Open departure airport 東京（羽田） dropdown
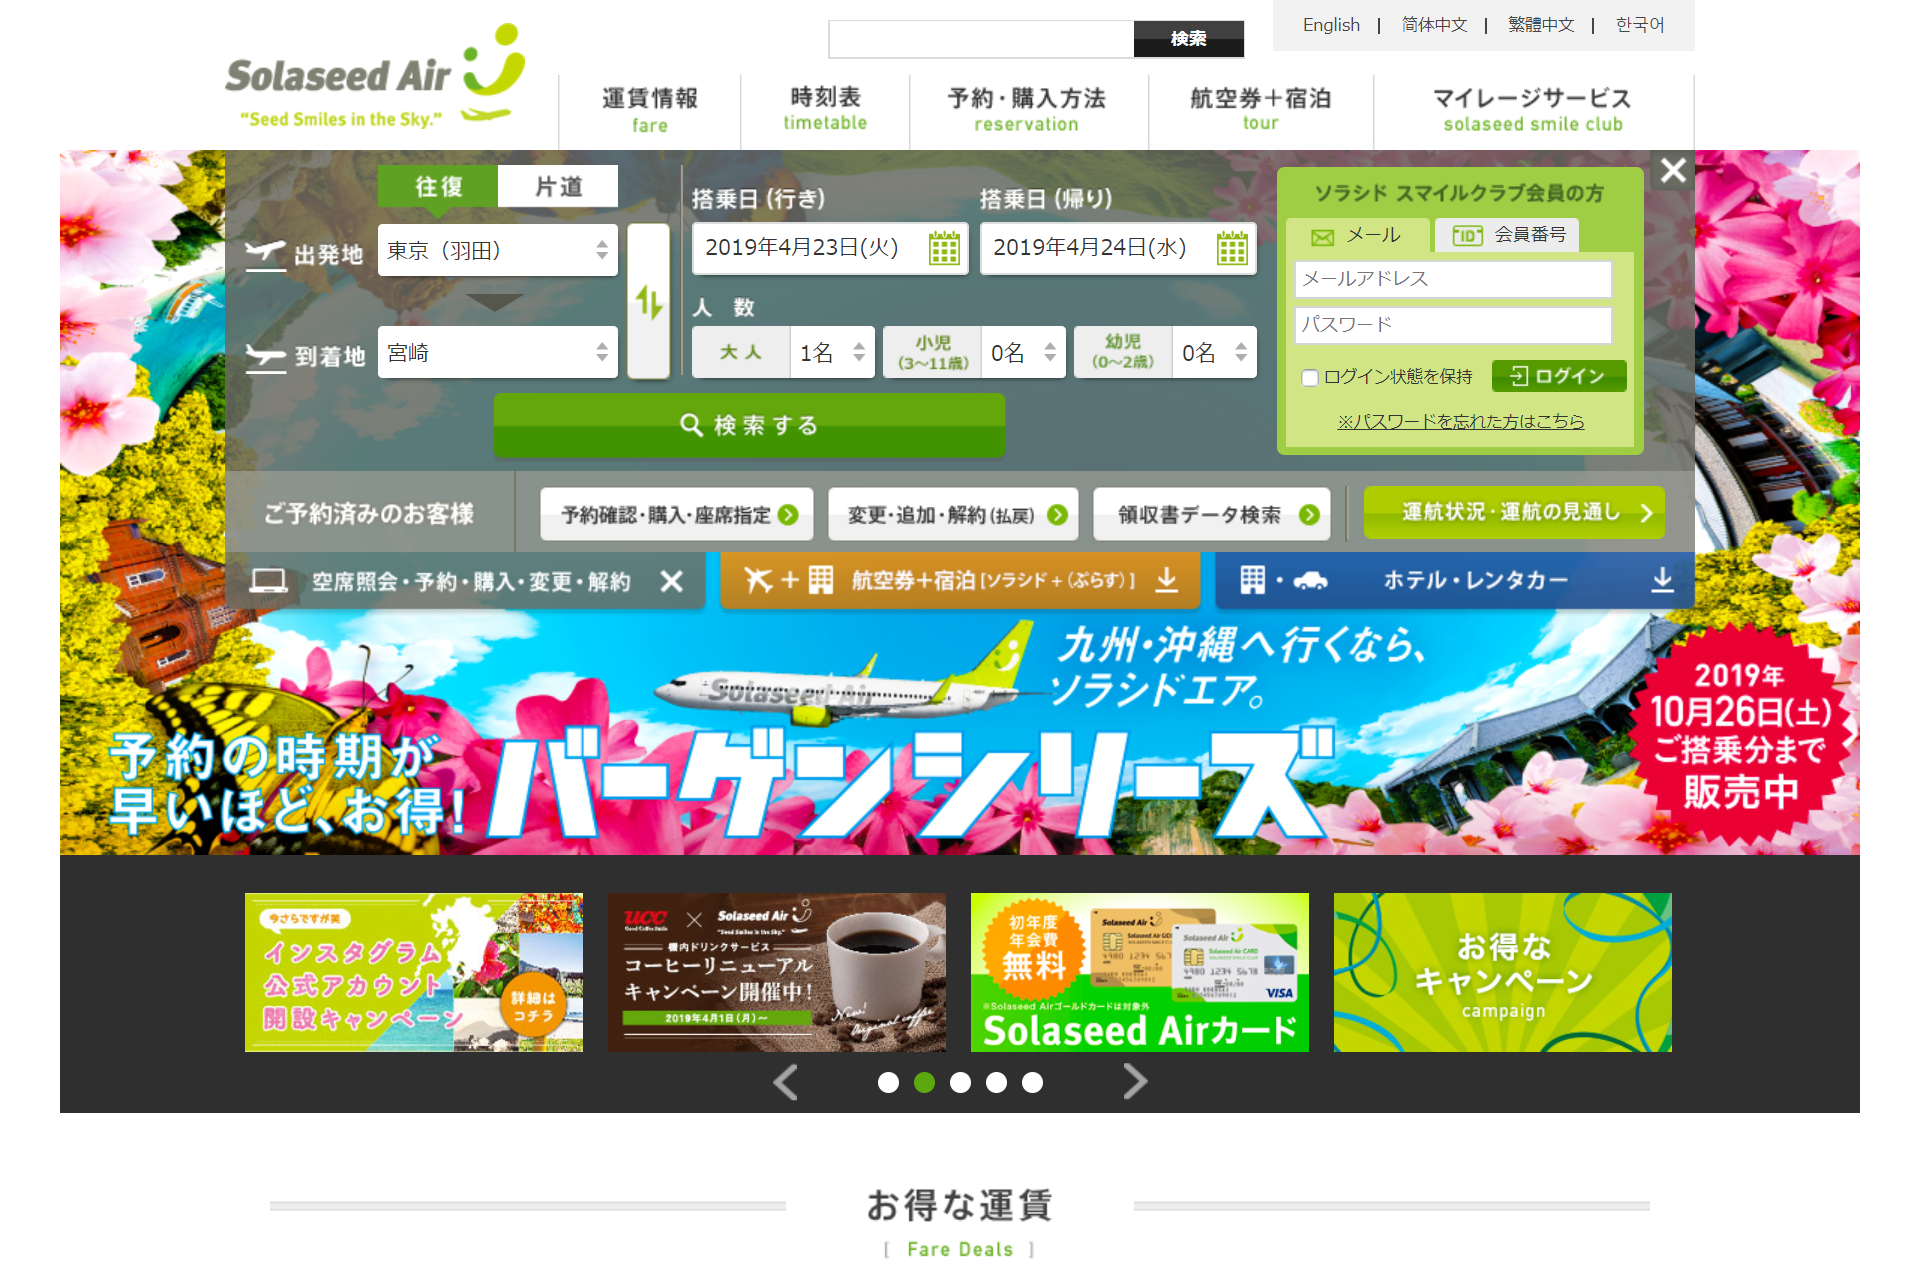1920x1280 pixels. tap(497, 250)
